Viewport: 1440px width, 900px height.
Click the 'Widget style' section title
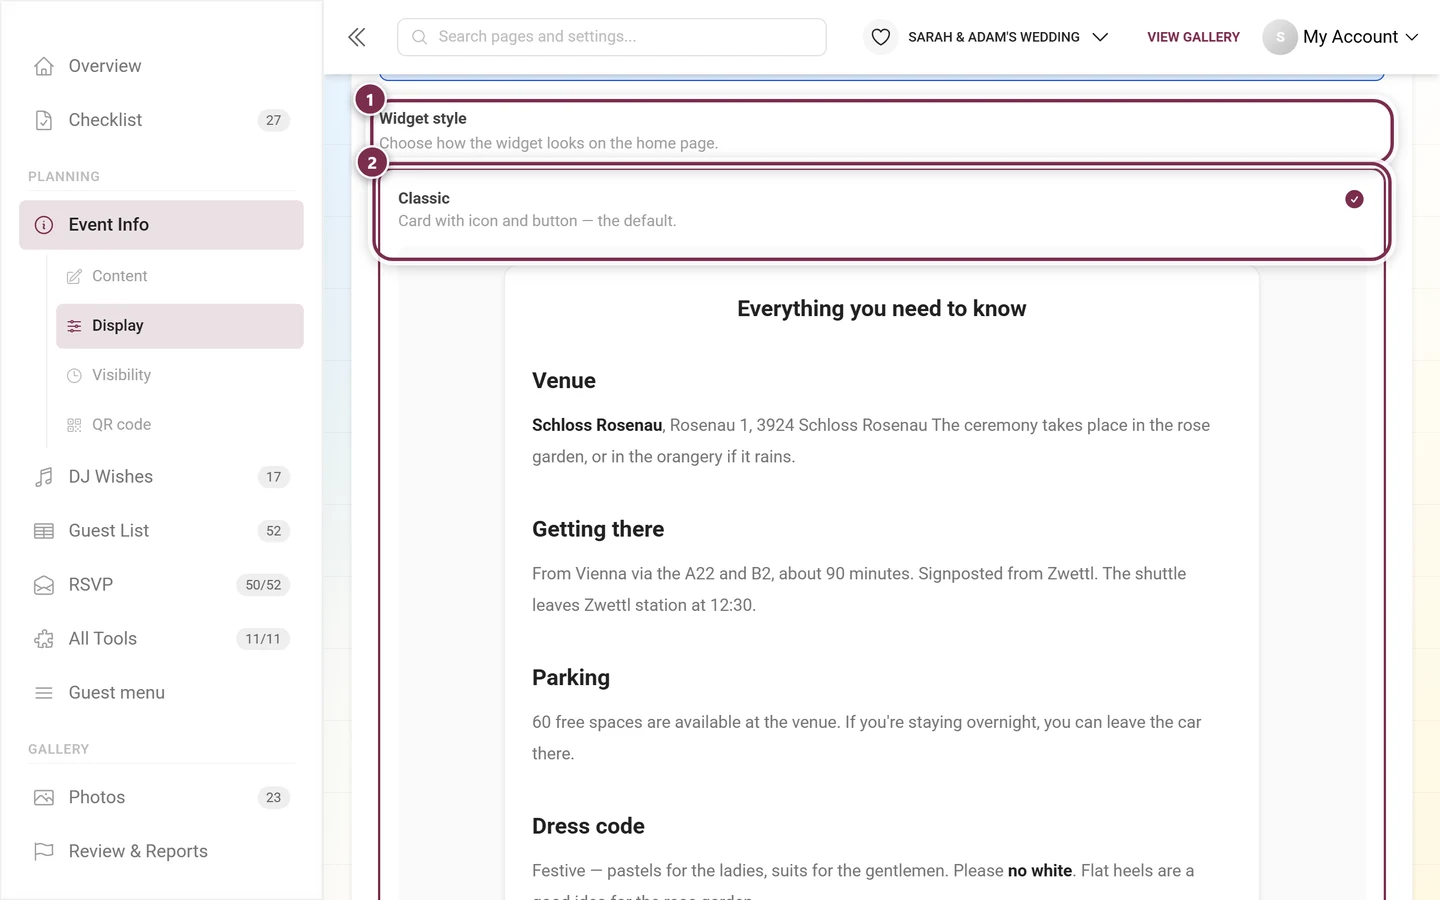(423, 118)
